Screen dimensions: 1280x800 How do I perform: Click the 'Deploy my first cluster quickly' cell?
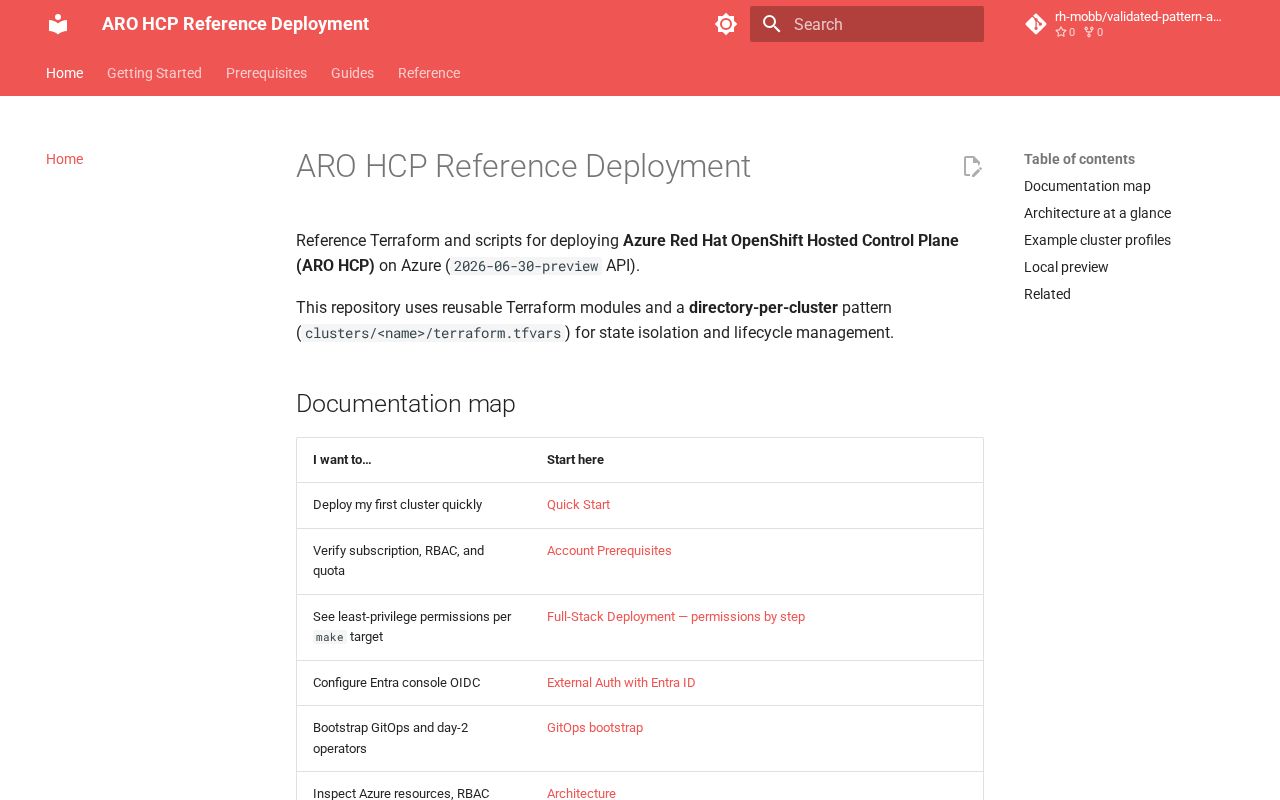[x=413, y=505]
